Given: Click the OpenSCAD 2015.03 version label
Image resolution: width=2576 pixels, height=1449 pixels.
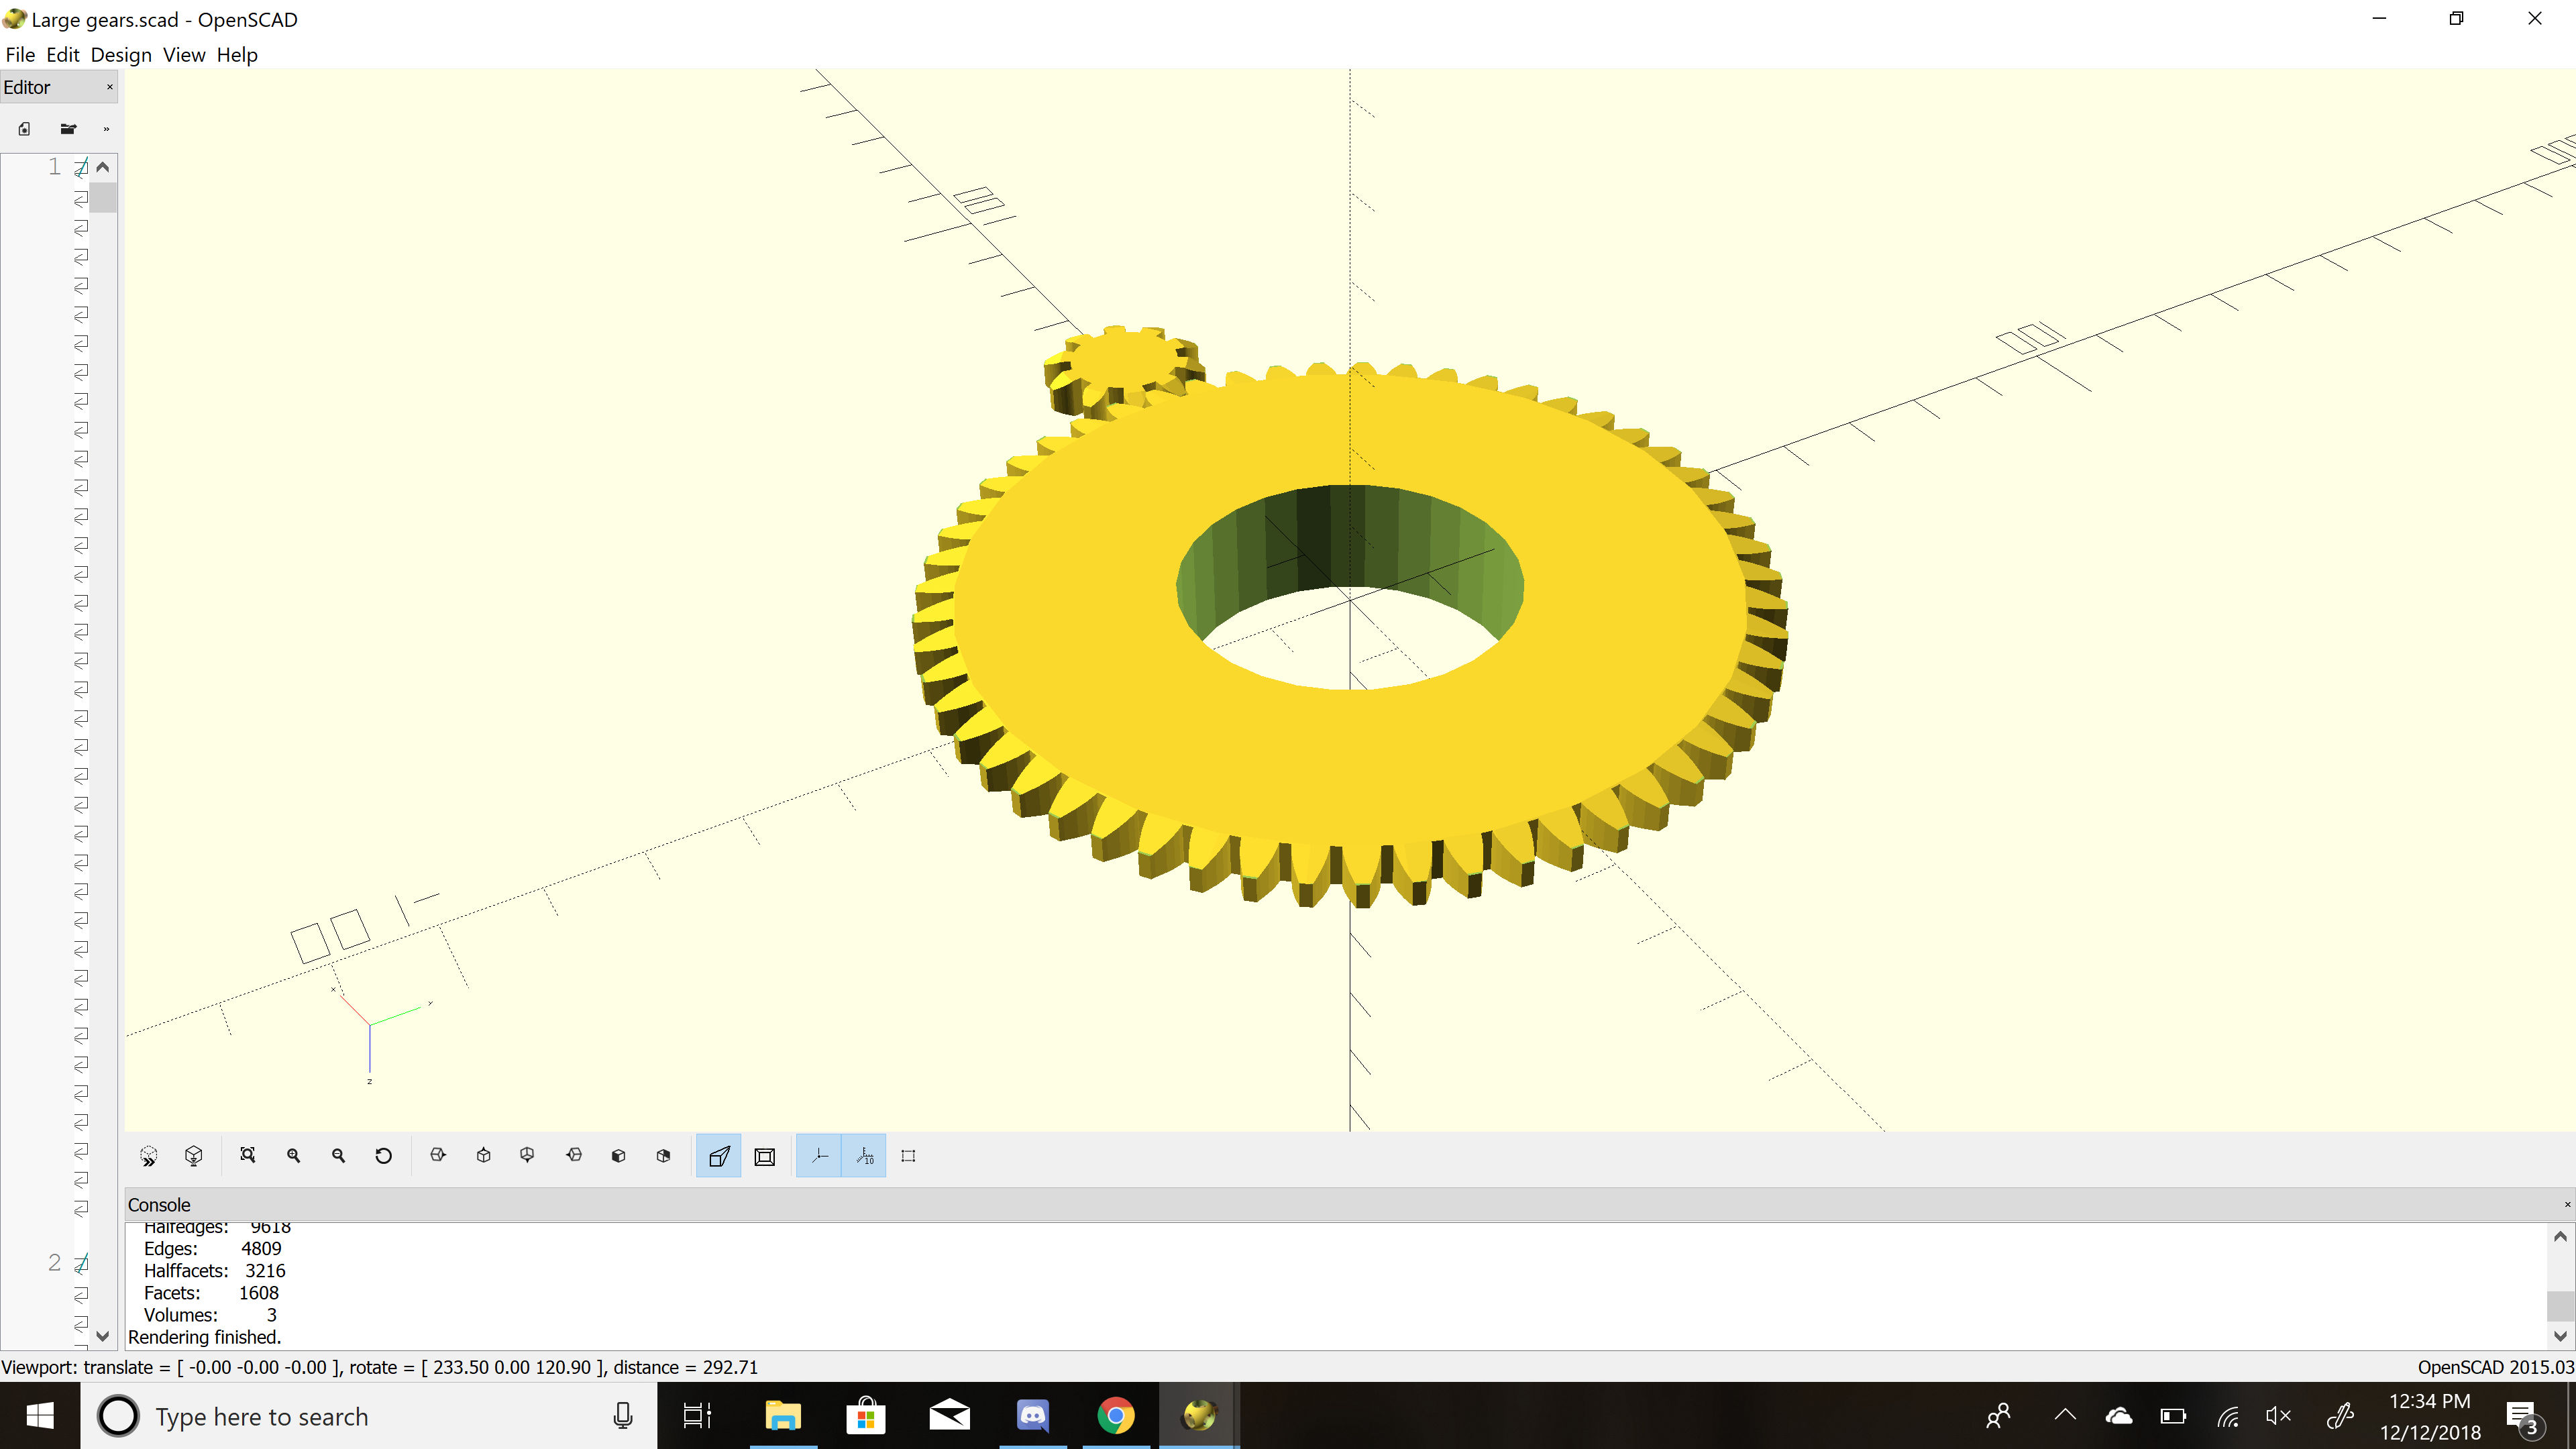Looking at the screenshot, I should pyautogui.click(x=2495, y=1367).
